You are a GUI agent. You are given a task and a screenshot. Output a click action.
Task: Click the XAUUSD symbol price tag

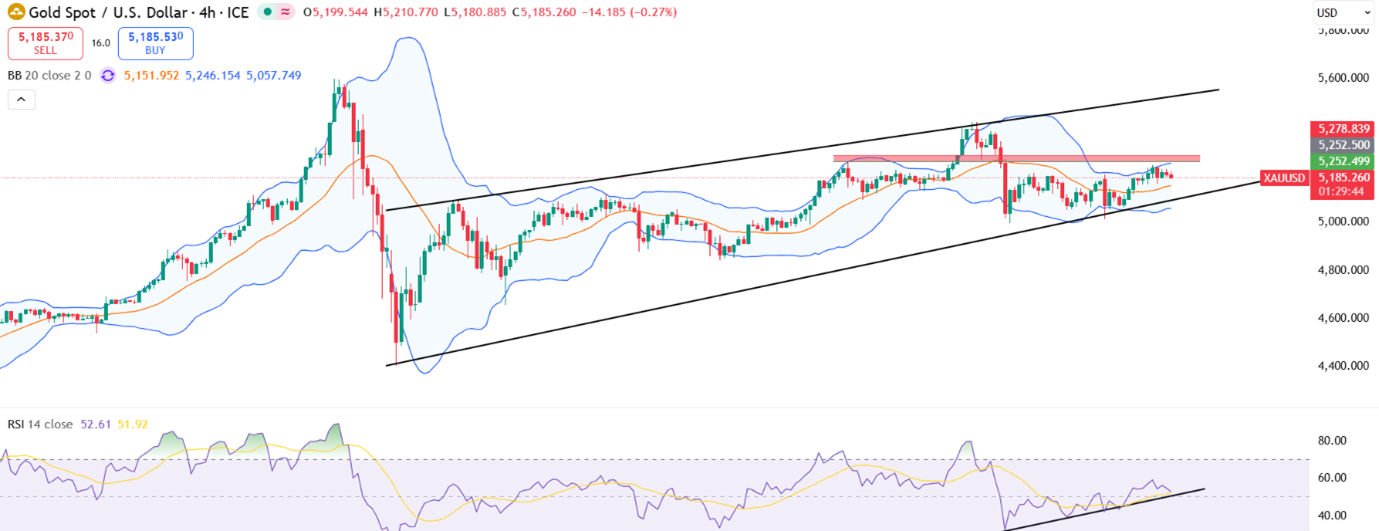click(x=1285, y=178)
